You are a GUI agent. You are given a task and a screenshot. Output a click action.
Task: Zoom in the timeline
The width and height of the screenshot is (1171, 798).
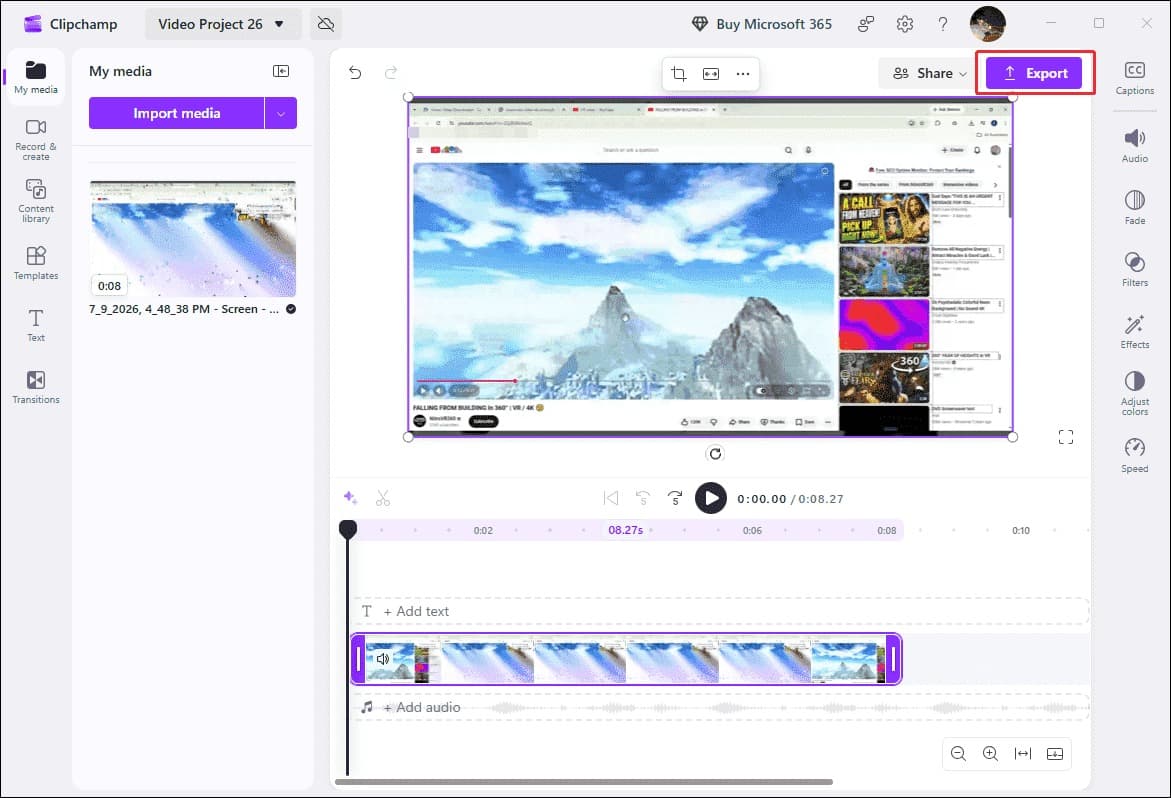pyautogui.click(x=990, y=754)
